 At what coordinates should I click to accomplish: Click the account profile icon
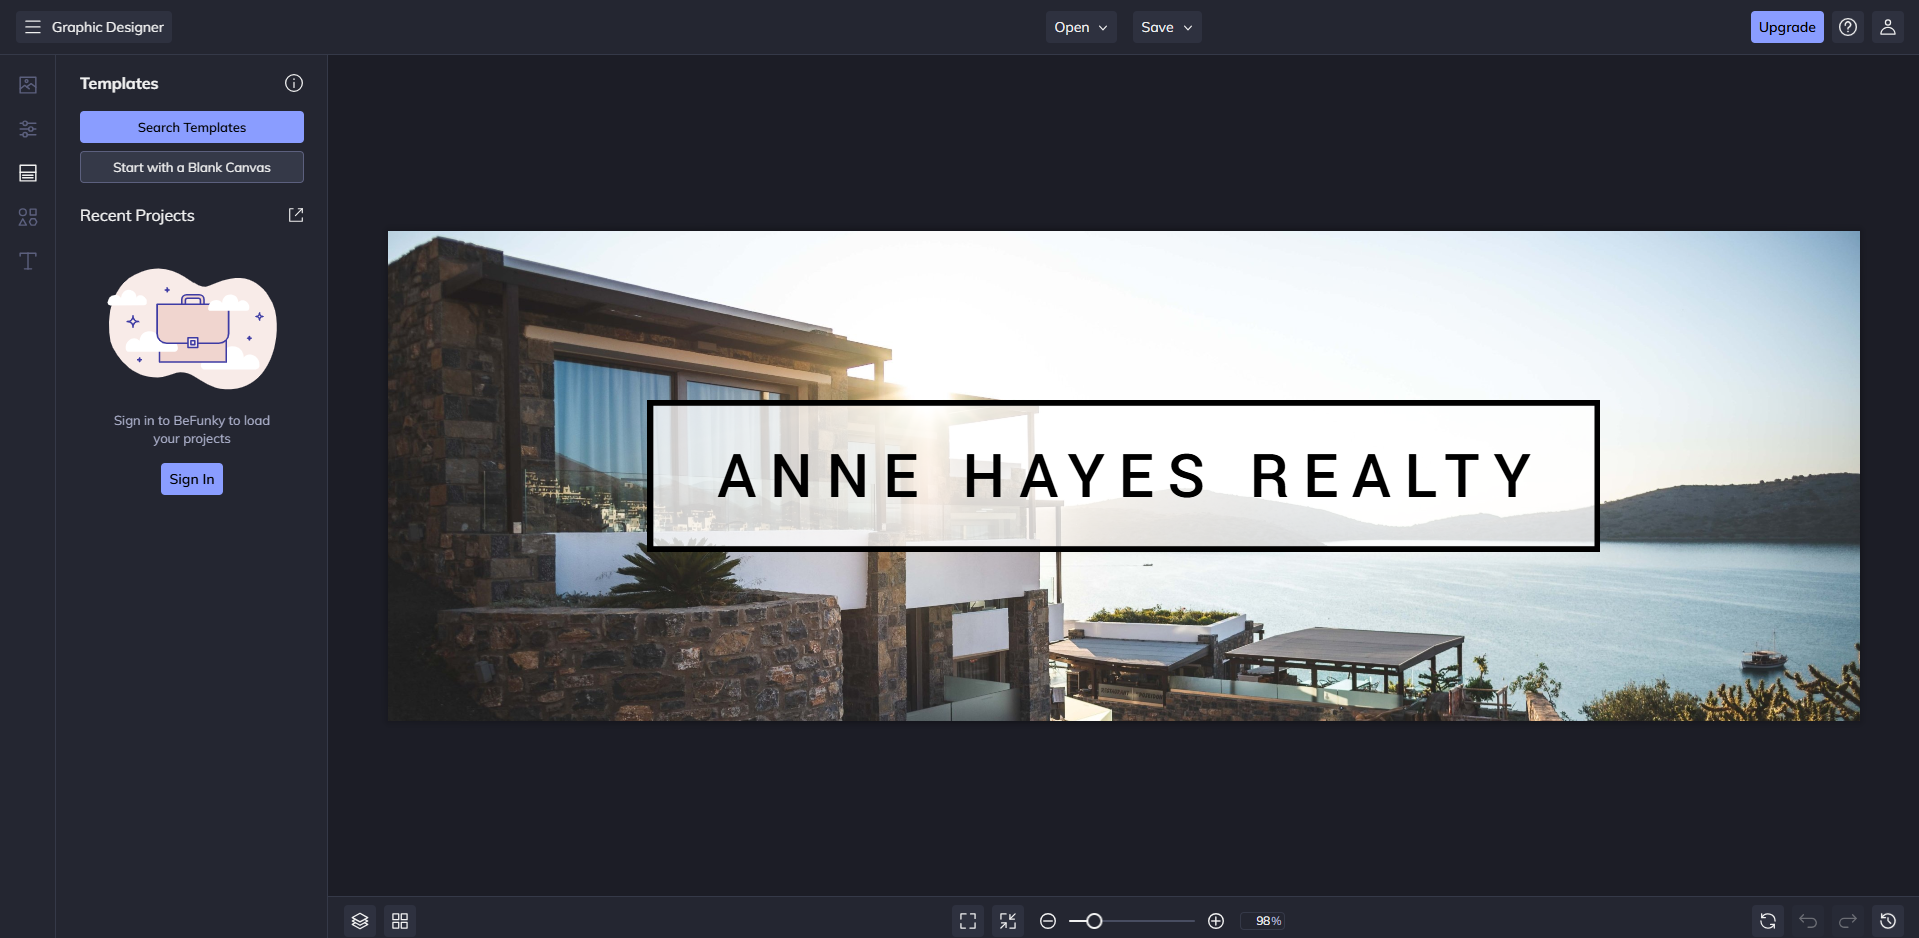(x=1888, y=27)
